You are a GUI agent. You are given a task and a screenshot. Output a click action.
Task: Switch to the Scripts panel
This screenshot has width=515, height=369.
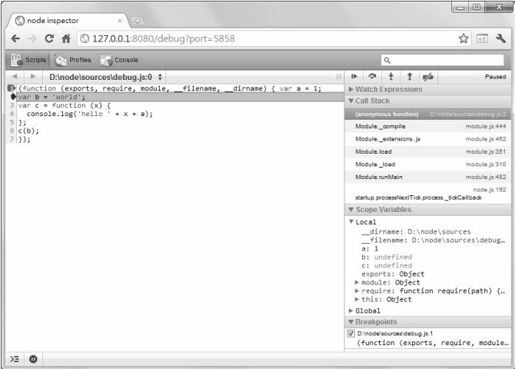29,60
